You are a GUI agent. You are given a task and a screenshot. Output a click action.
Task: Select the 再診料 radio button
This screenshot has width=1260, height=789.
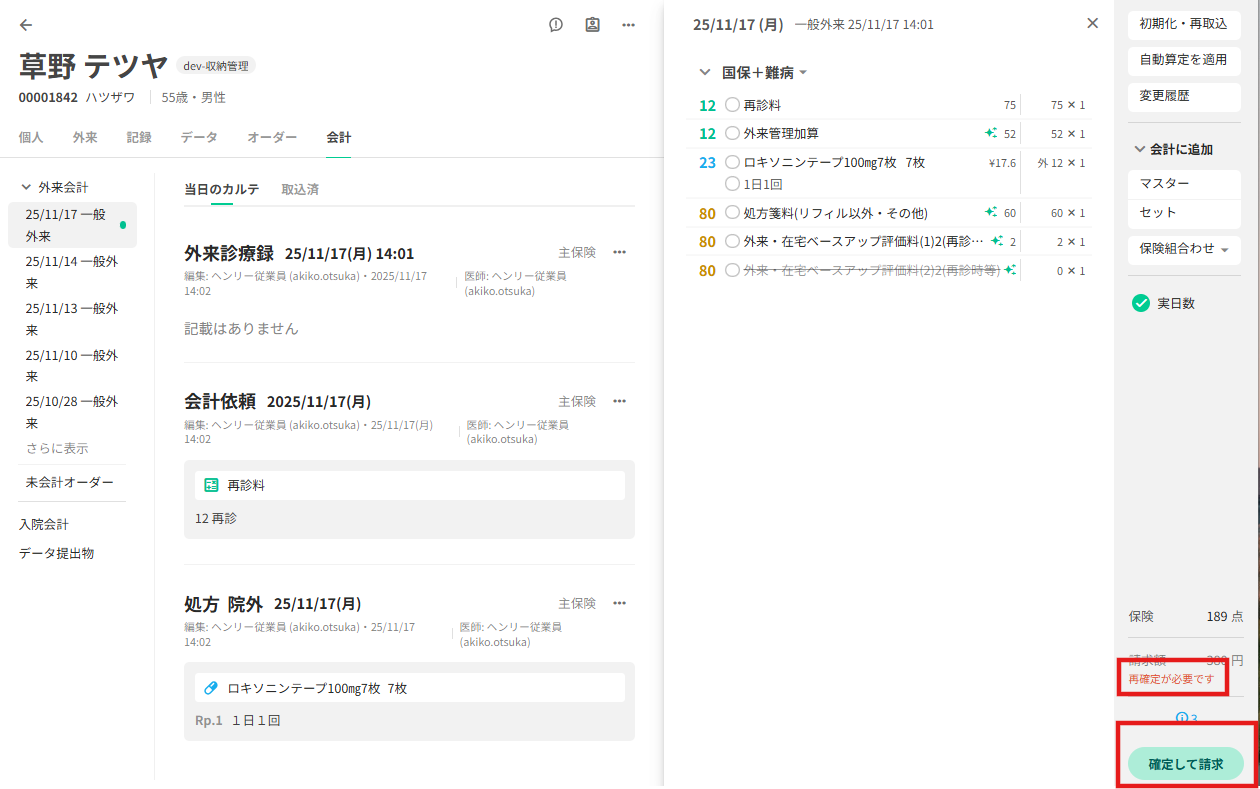coord(733,105)
